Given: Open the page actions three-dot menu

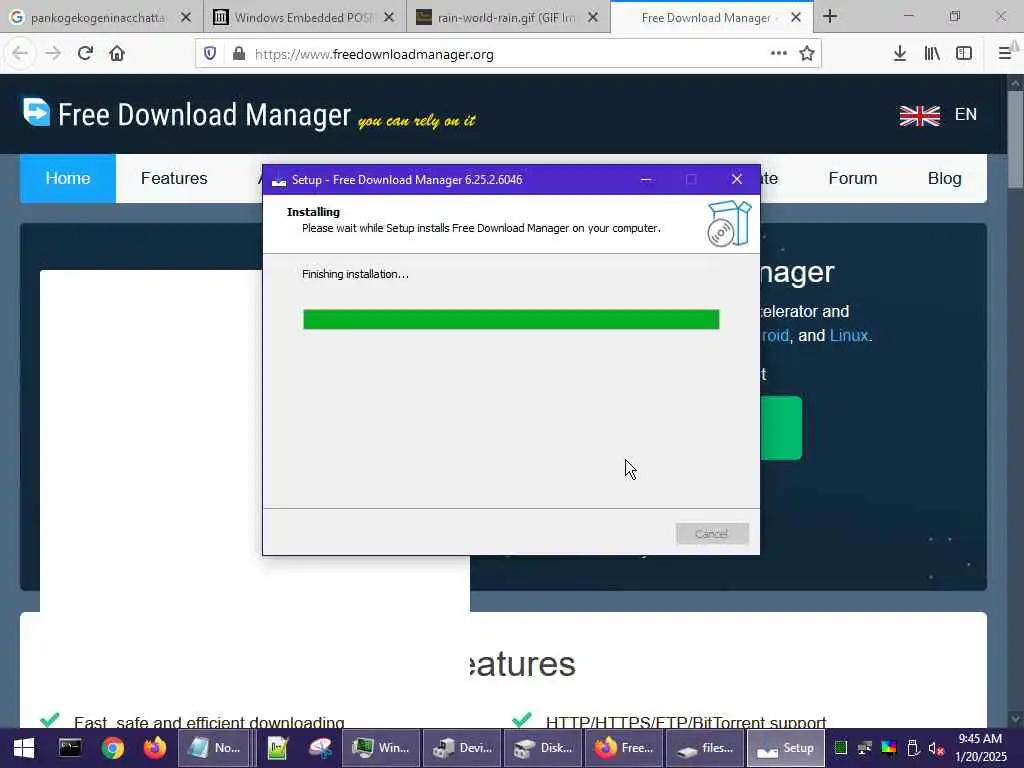Looking at the screenshot, I should (x=778, y=54).
